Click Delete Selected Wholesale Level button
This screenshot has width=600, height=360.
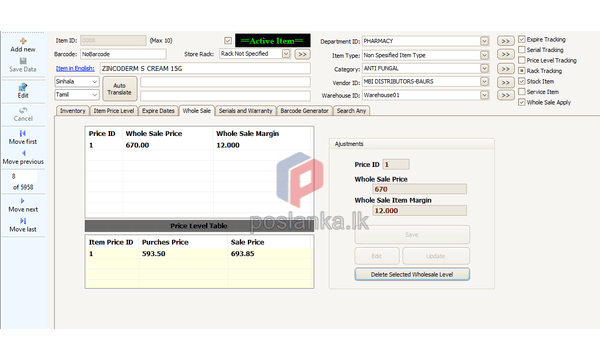pyautogui.click(x=412, y=274)
